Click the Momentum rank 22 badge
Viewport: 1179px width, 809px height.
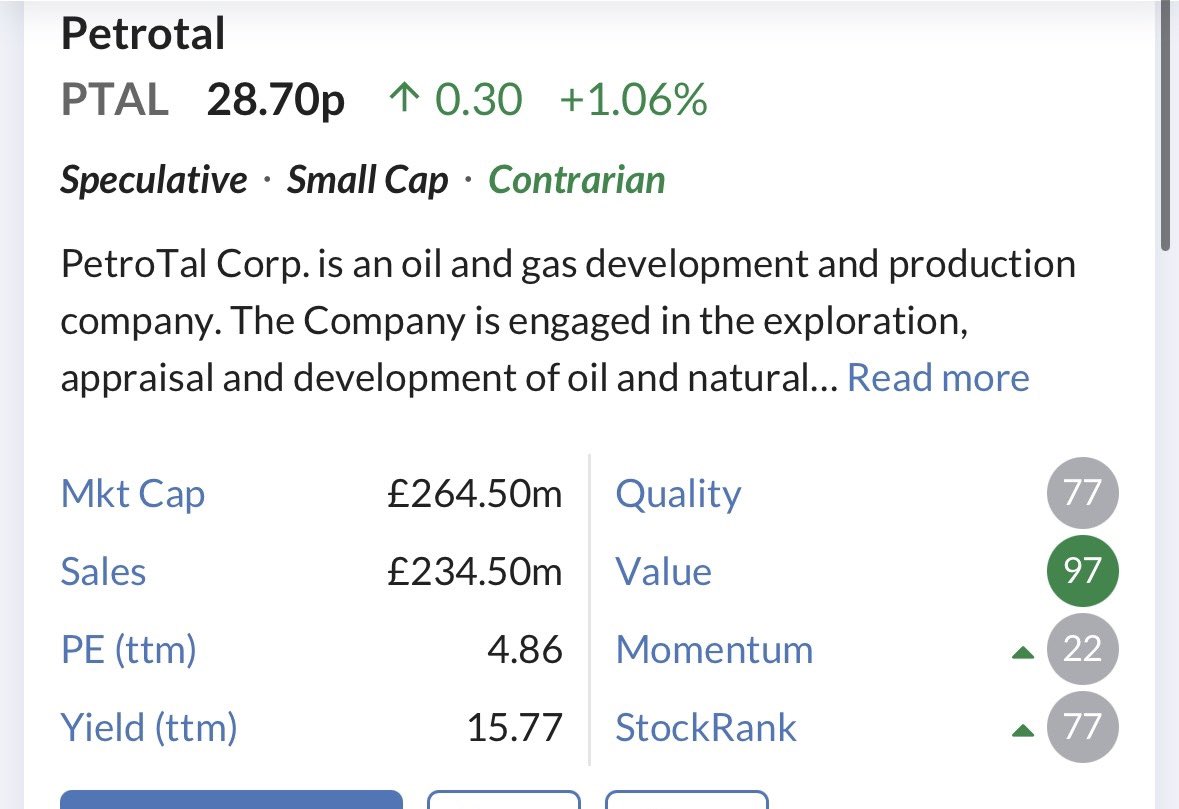click(x=1082, y=650)
